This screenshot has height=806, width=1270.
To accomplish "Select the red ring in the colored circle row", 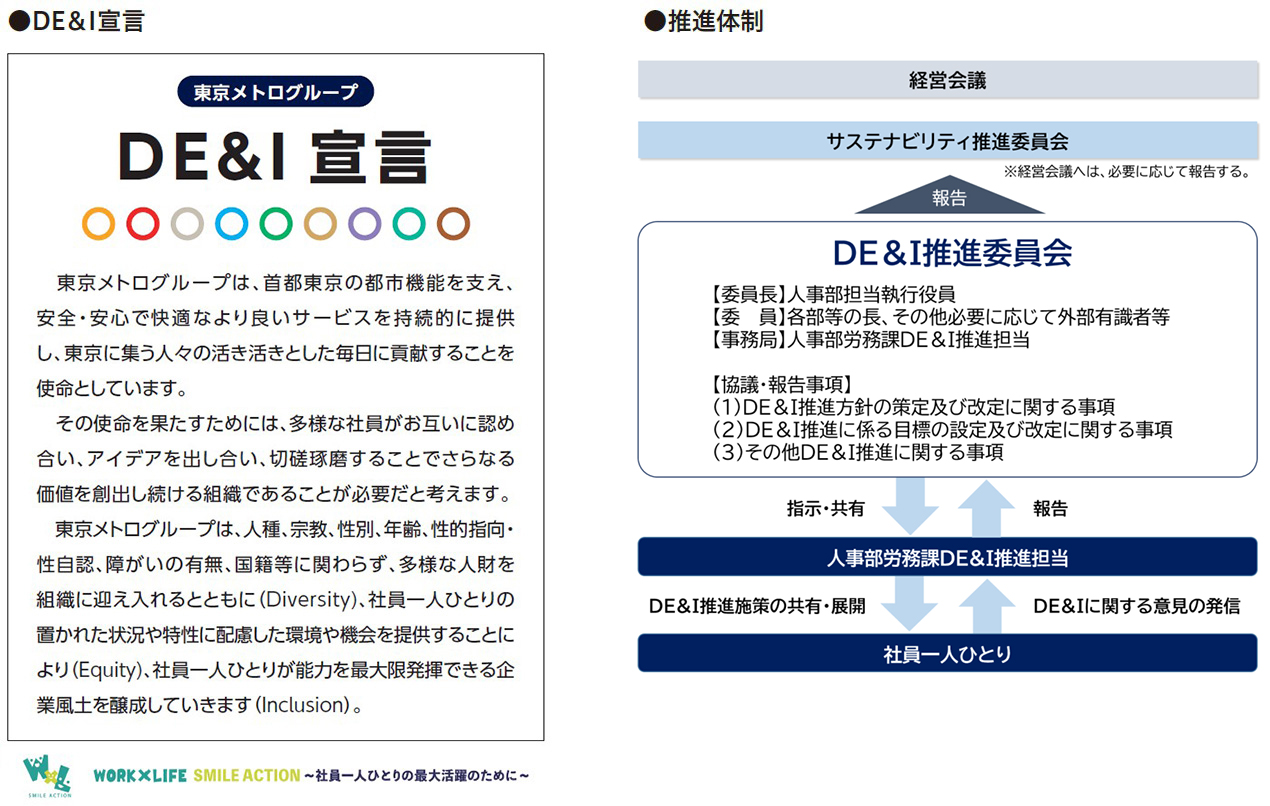I will click(143, 223).
